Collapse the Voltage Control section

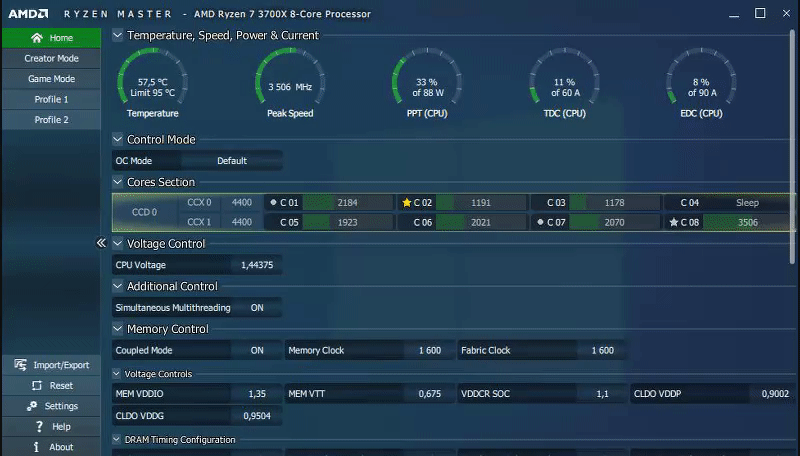(117, 243)
